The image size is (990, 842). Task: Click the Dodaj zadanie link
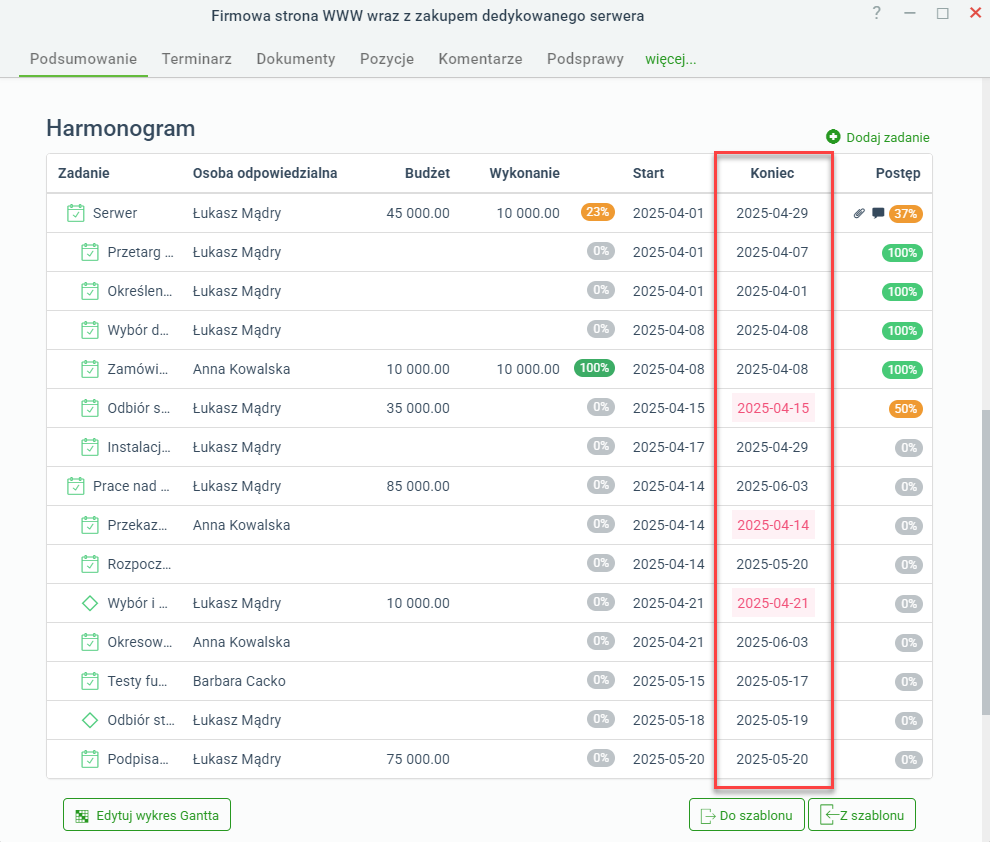(x=888, y=138)
